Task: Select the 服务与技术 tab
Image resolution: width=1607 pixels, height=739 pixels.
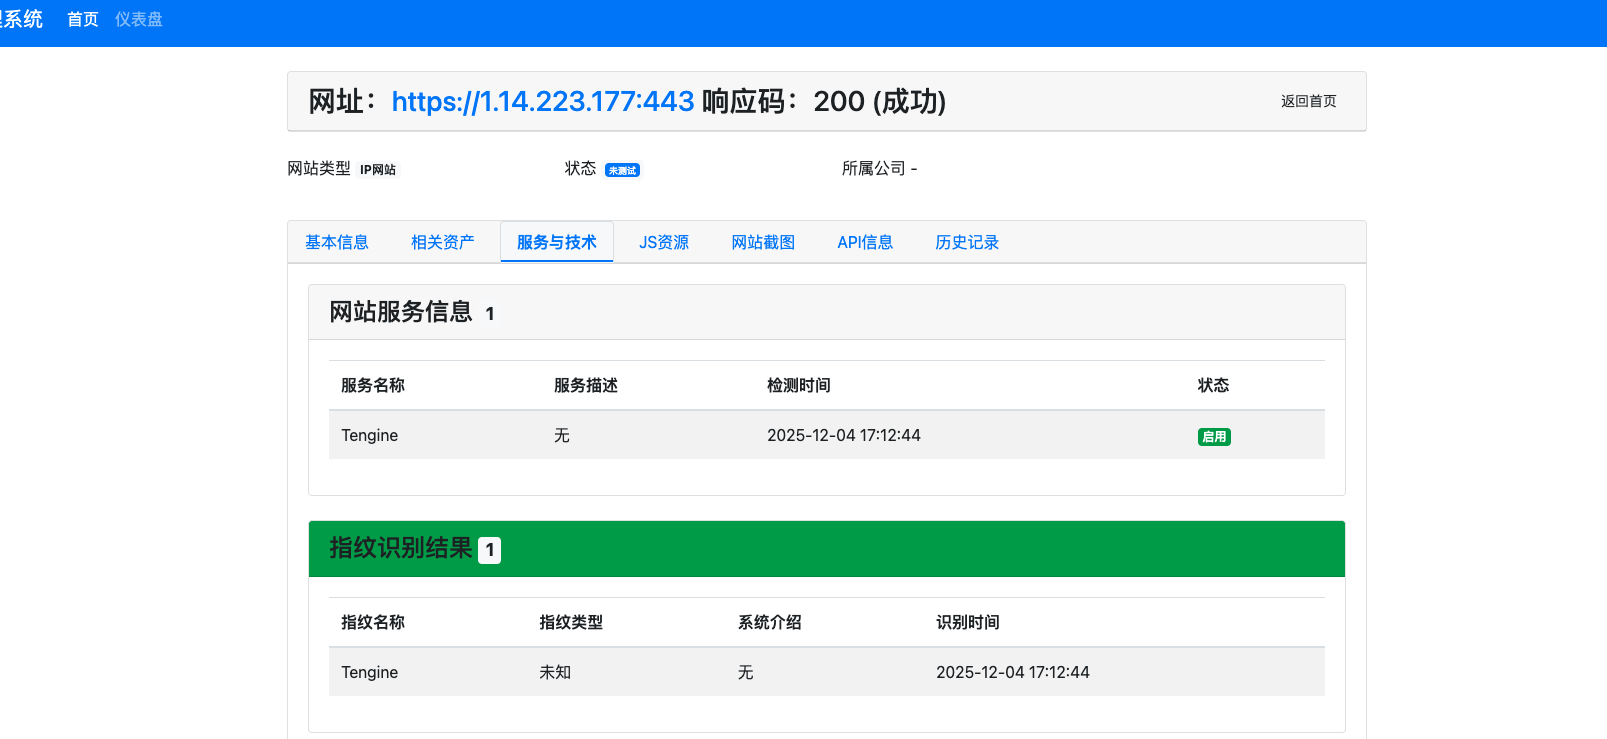Action: point(556,242)
